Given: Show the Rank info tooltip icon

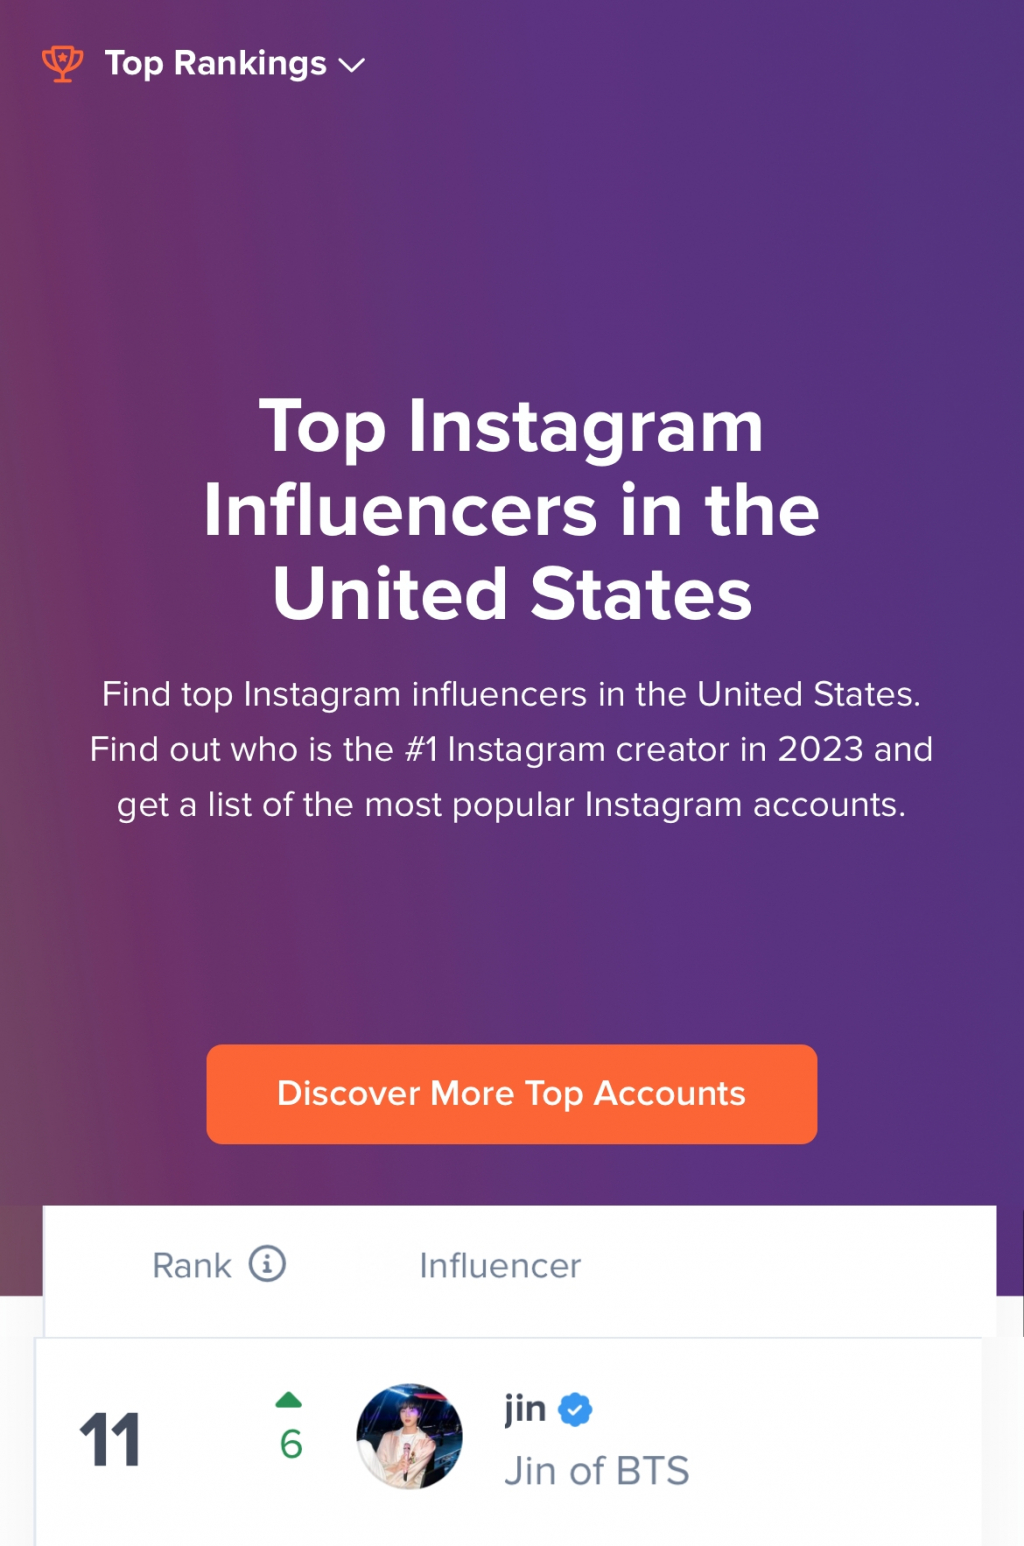Looking at the screenshot, I should [267, 1264].
